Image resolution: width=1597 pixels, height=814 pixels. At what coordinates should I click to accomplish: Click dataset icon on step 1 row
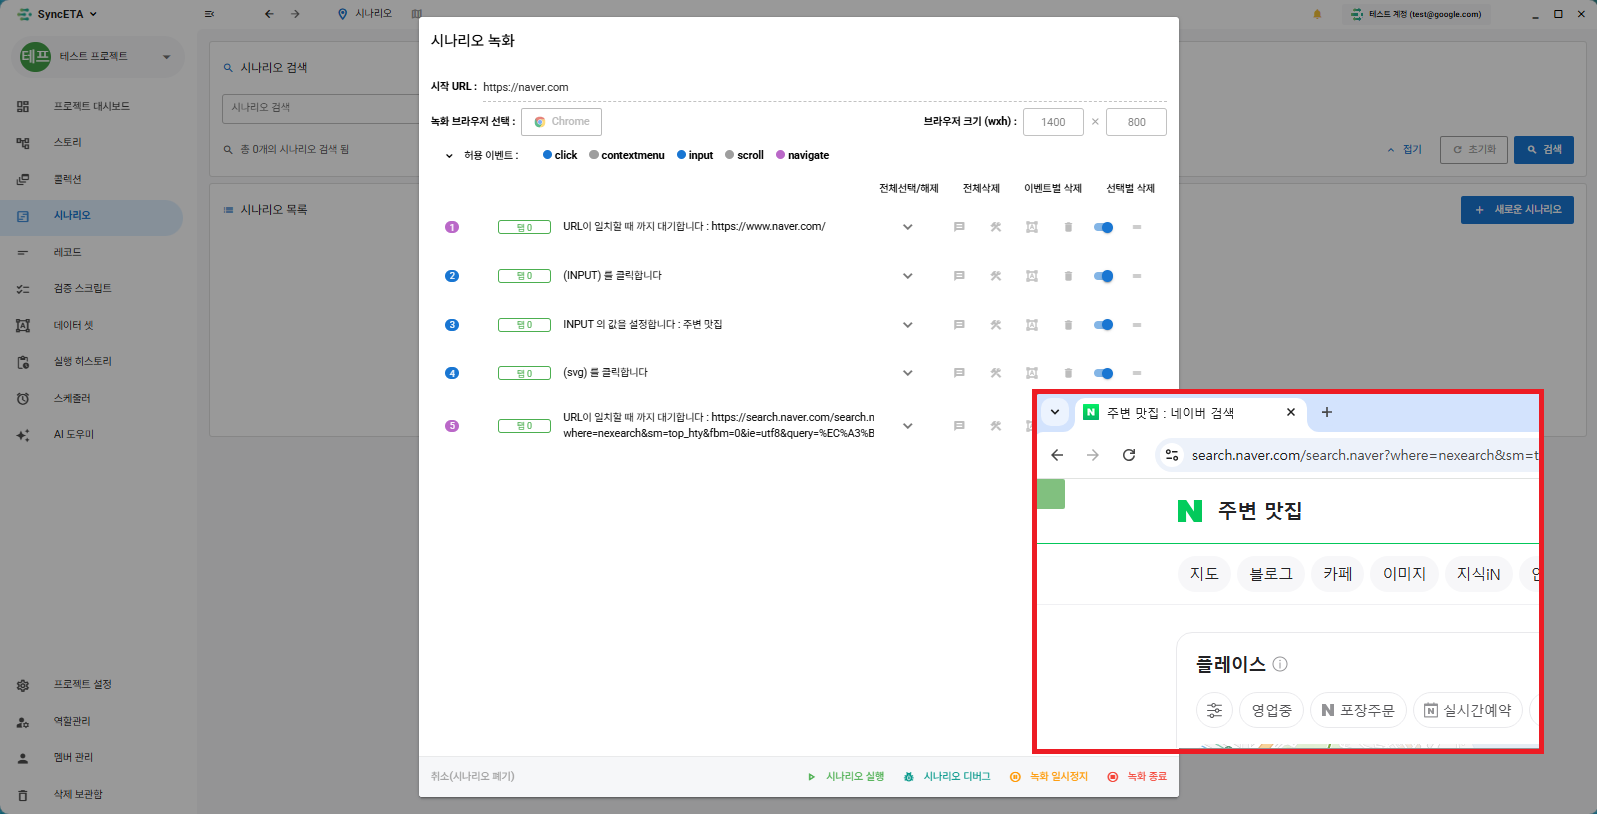click(x=1032, y=227)
